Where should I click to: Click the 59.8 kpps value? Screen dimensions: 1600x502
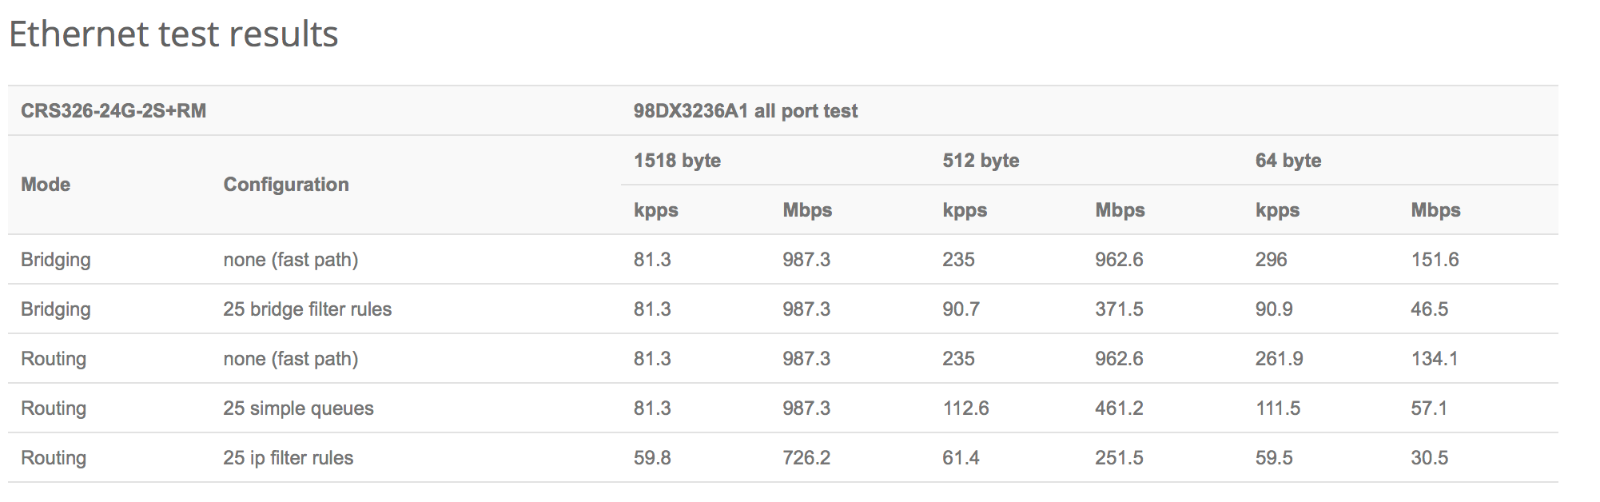(652, 458)
